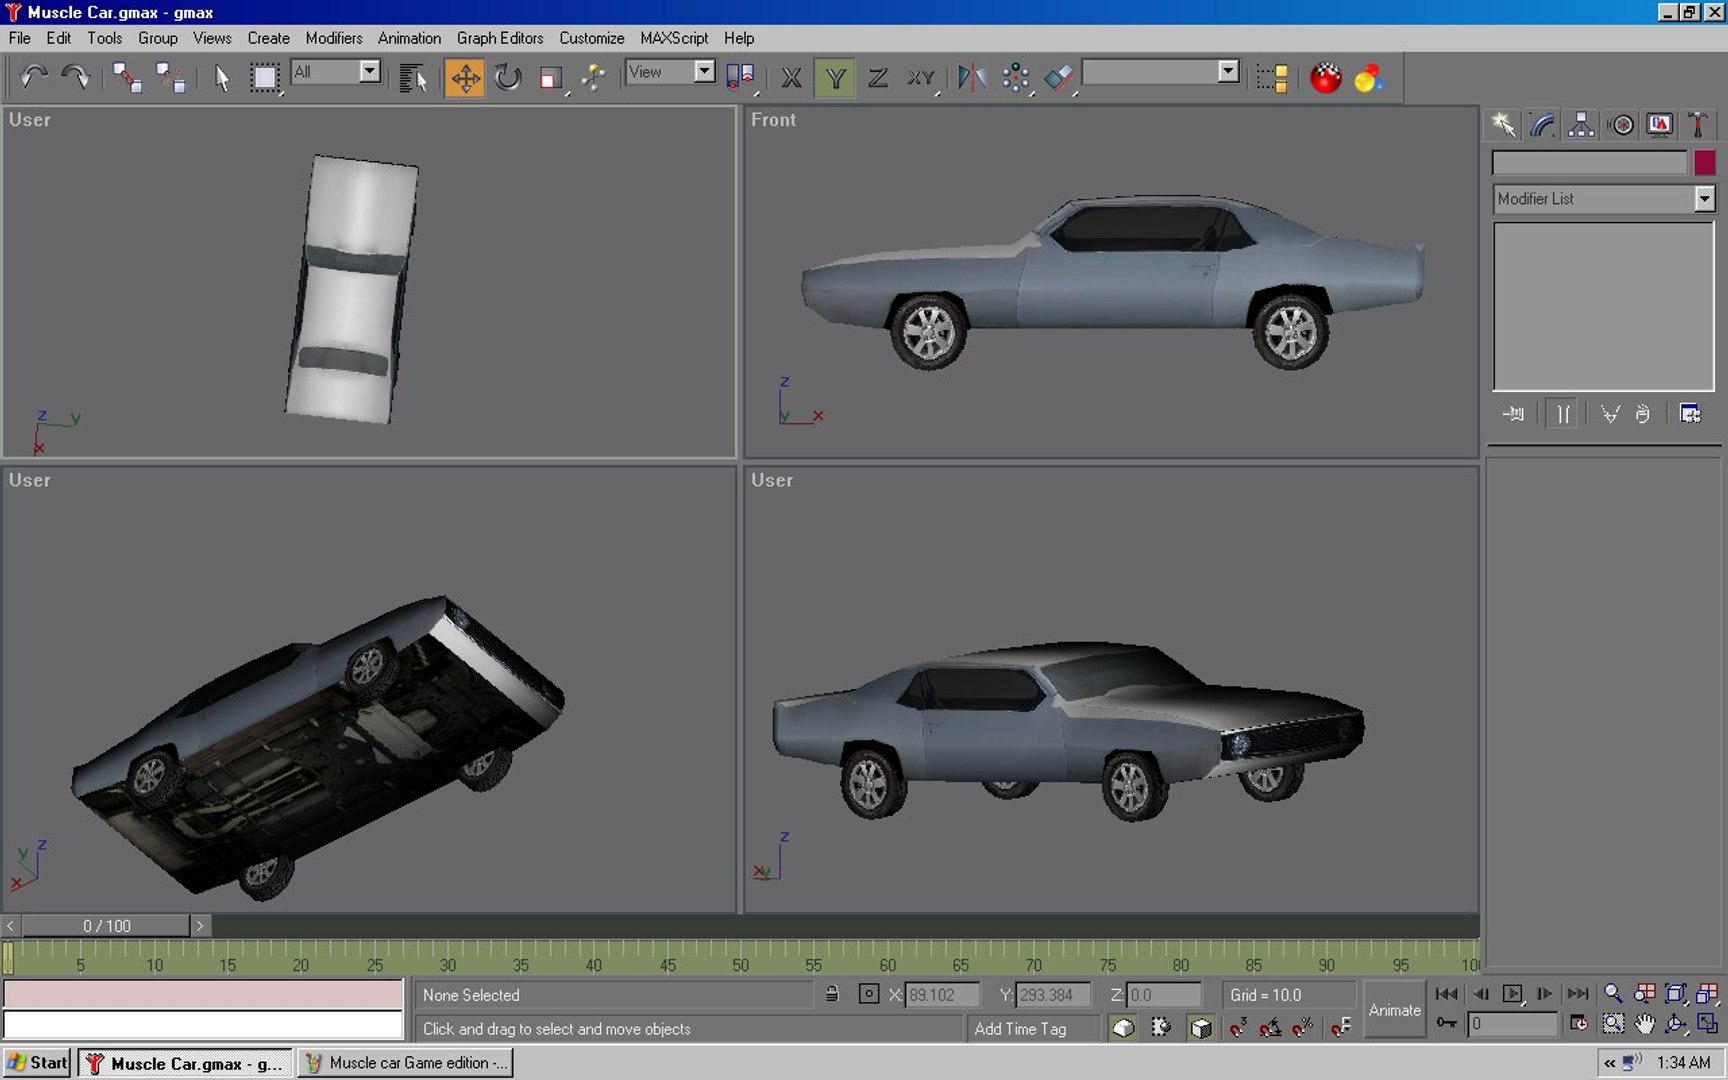1728x1080 pixels.
Task: Open the Utilities hammer panel tab
Action: [1697, 124]
